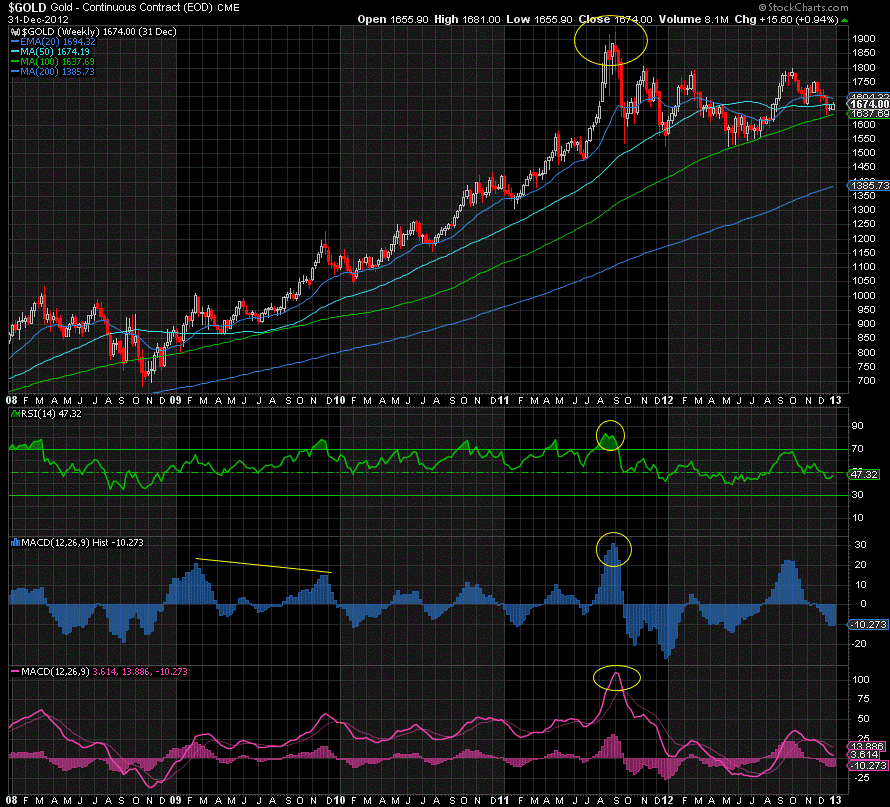The image size is (890, 807).
Task: Click the 1385.73 MA(200) value tag
Action: click(866, 186)
